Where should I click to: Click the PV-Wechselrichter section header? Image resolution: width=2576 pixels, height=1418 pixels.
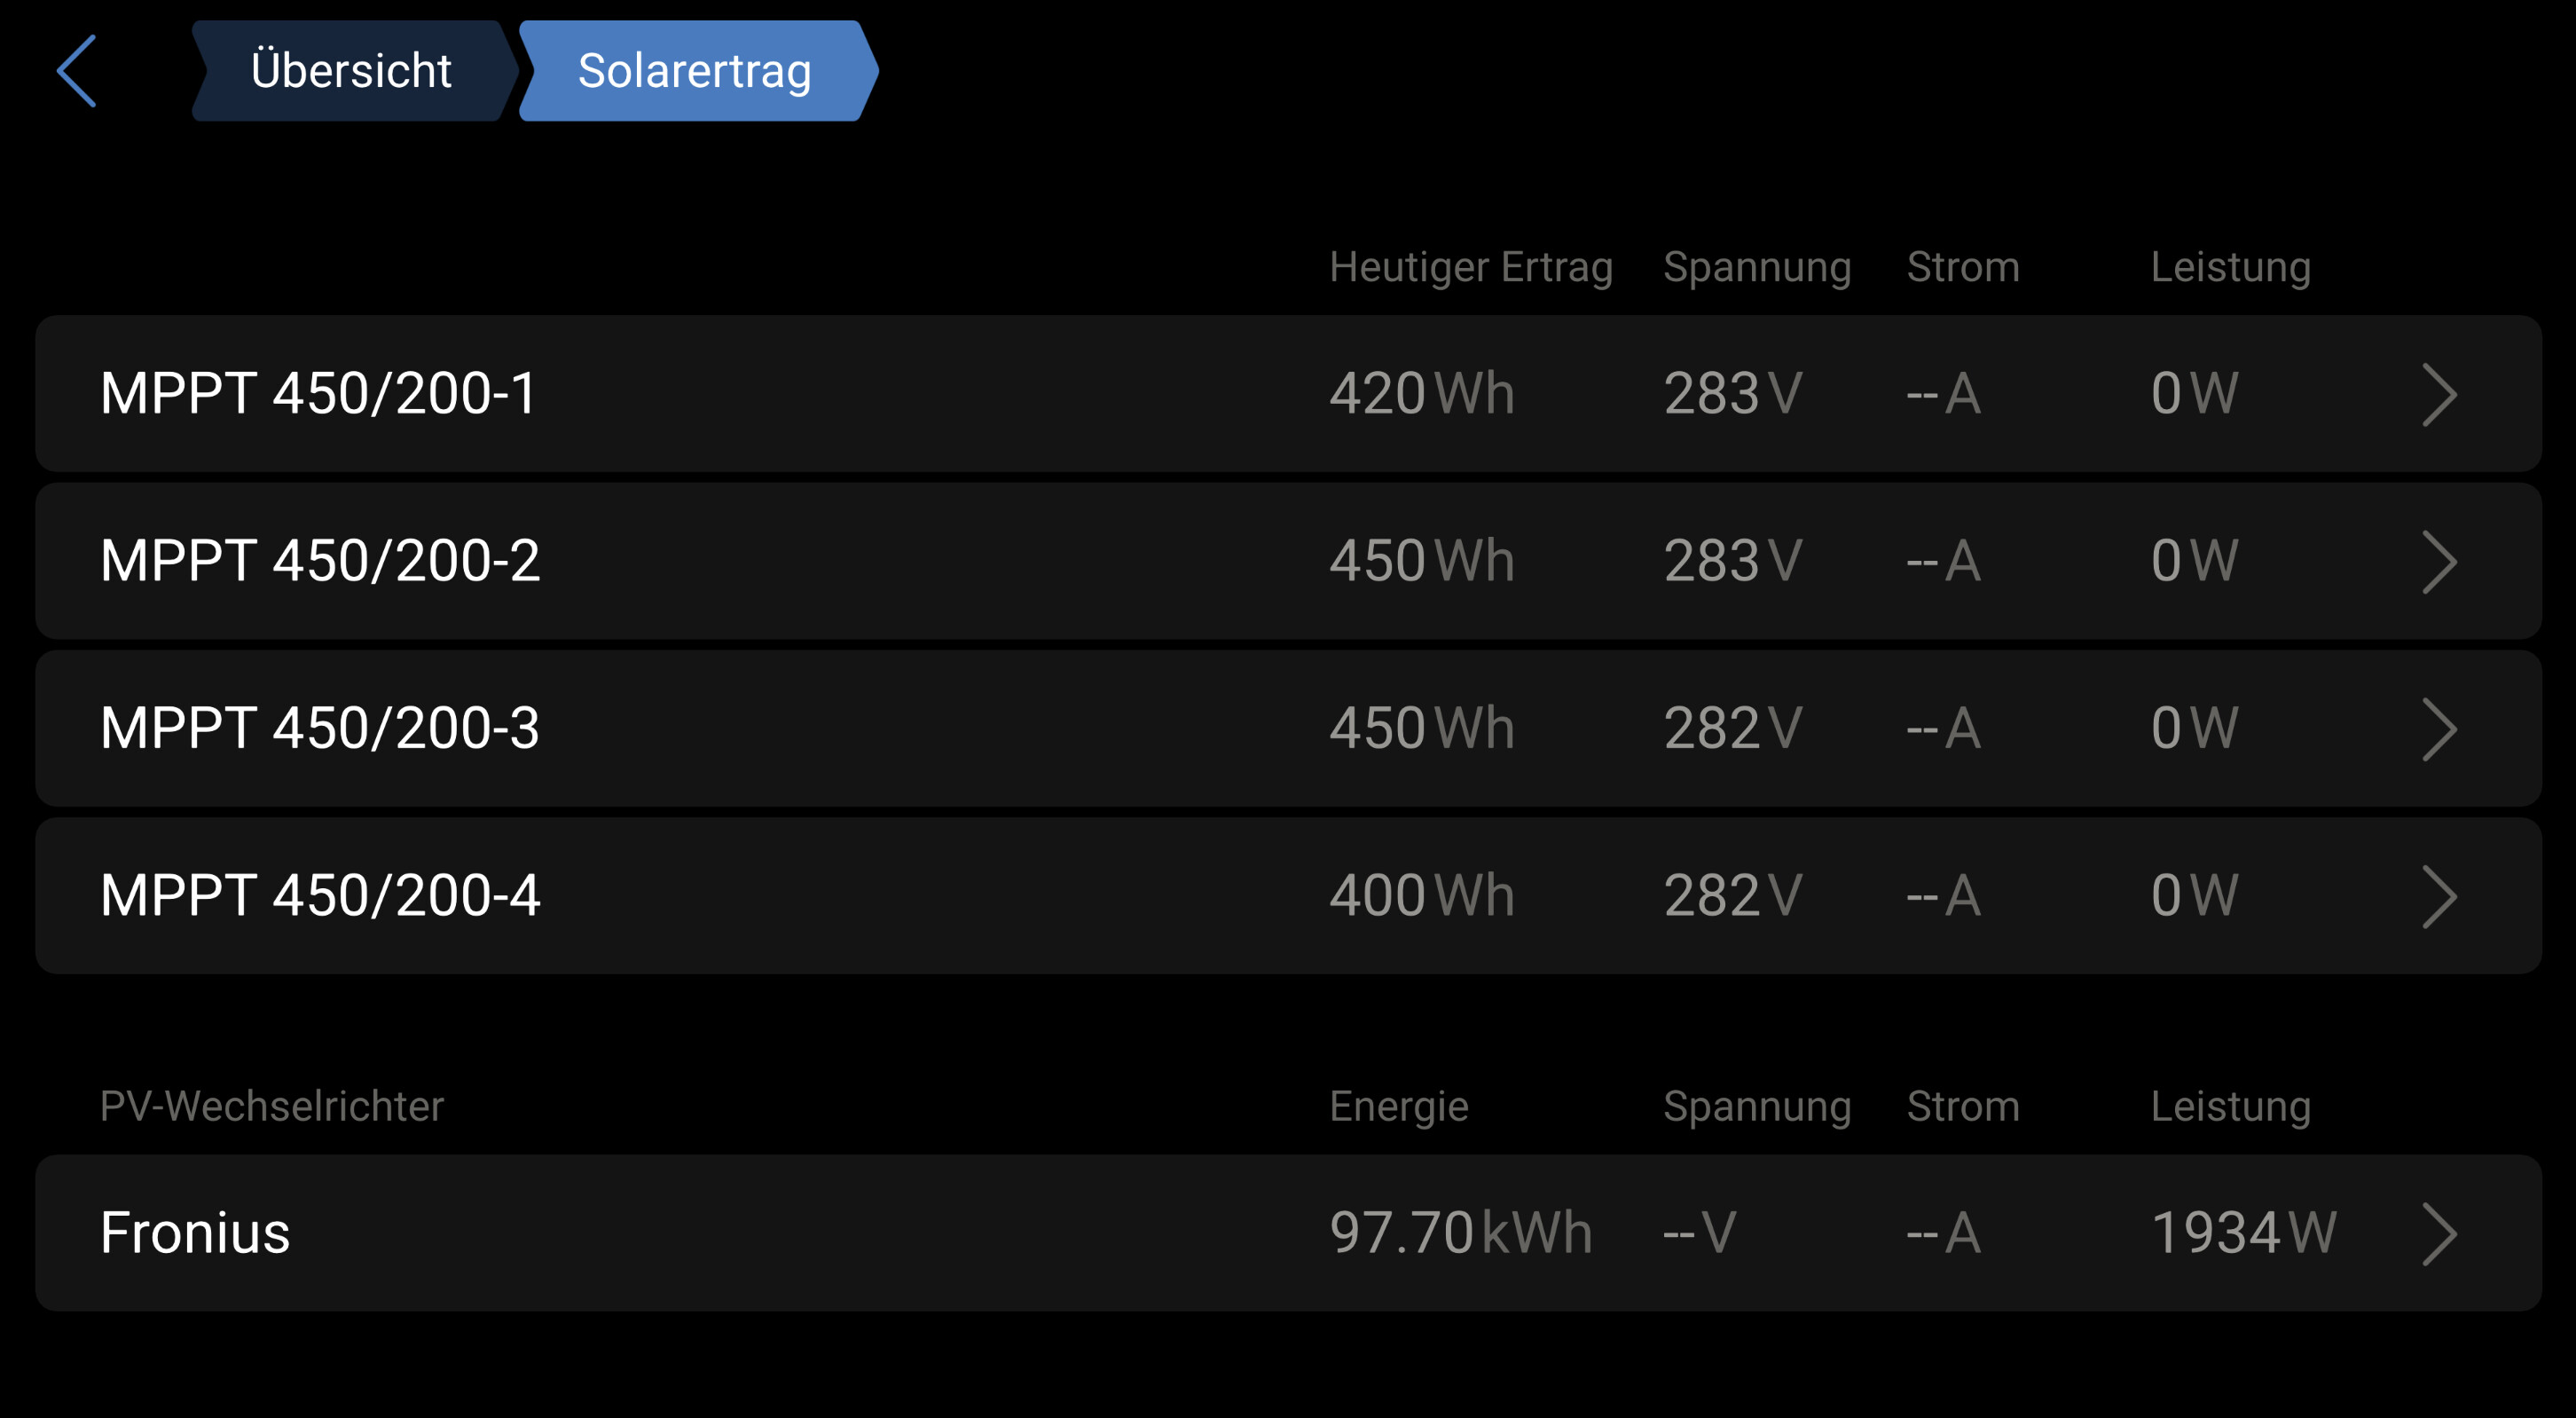point(271,1106)
